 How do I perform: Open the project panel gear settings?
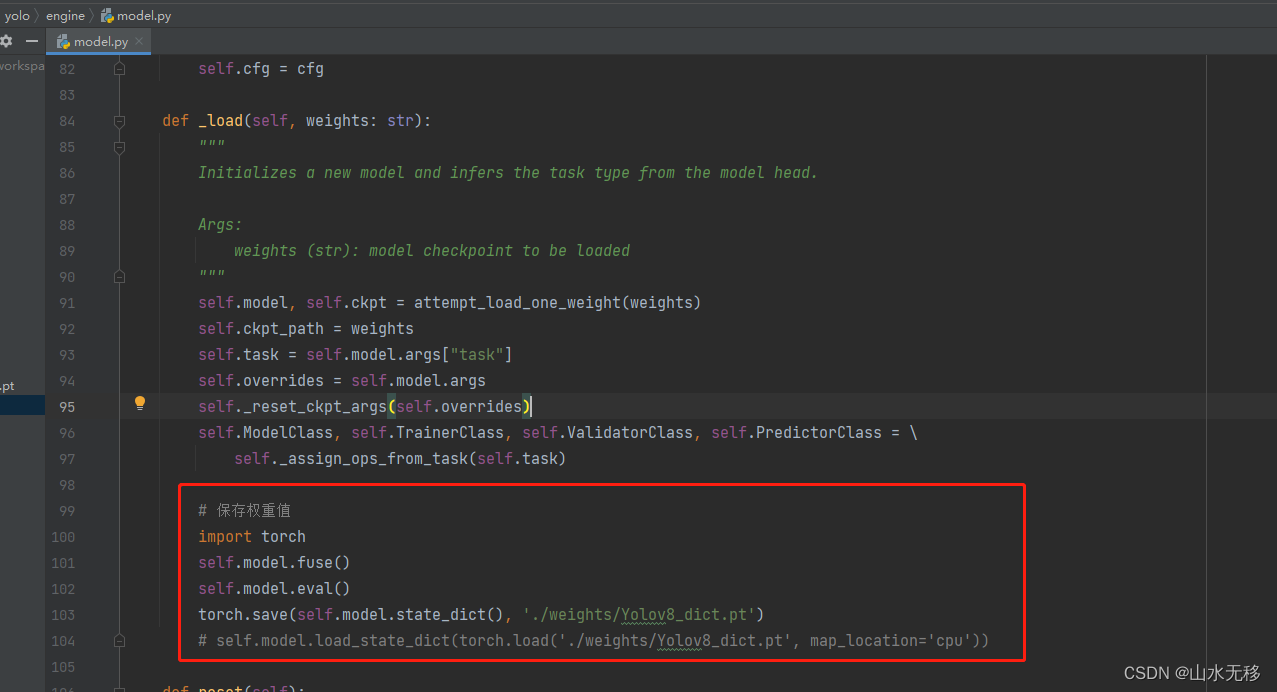pos(6,41)
